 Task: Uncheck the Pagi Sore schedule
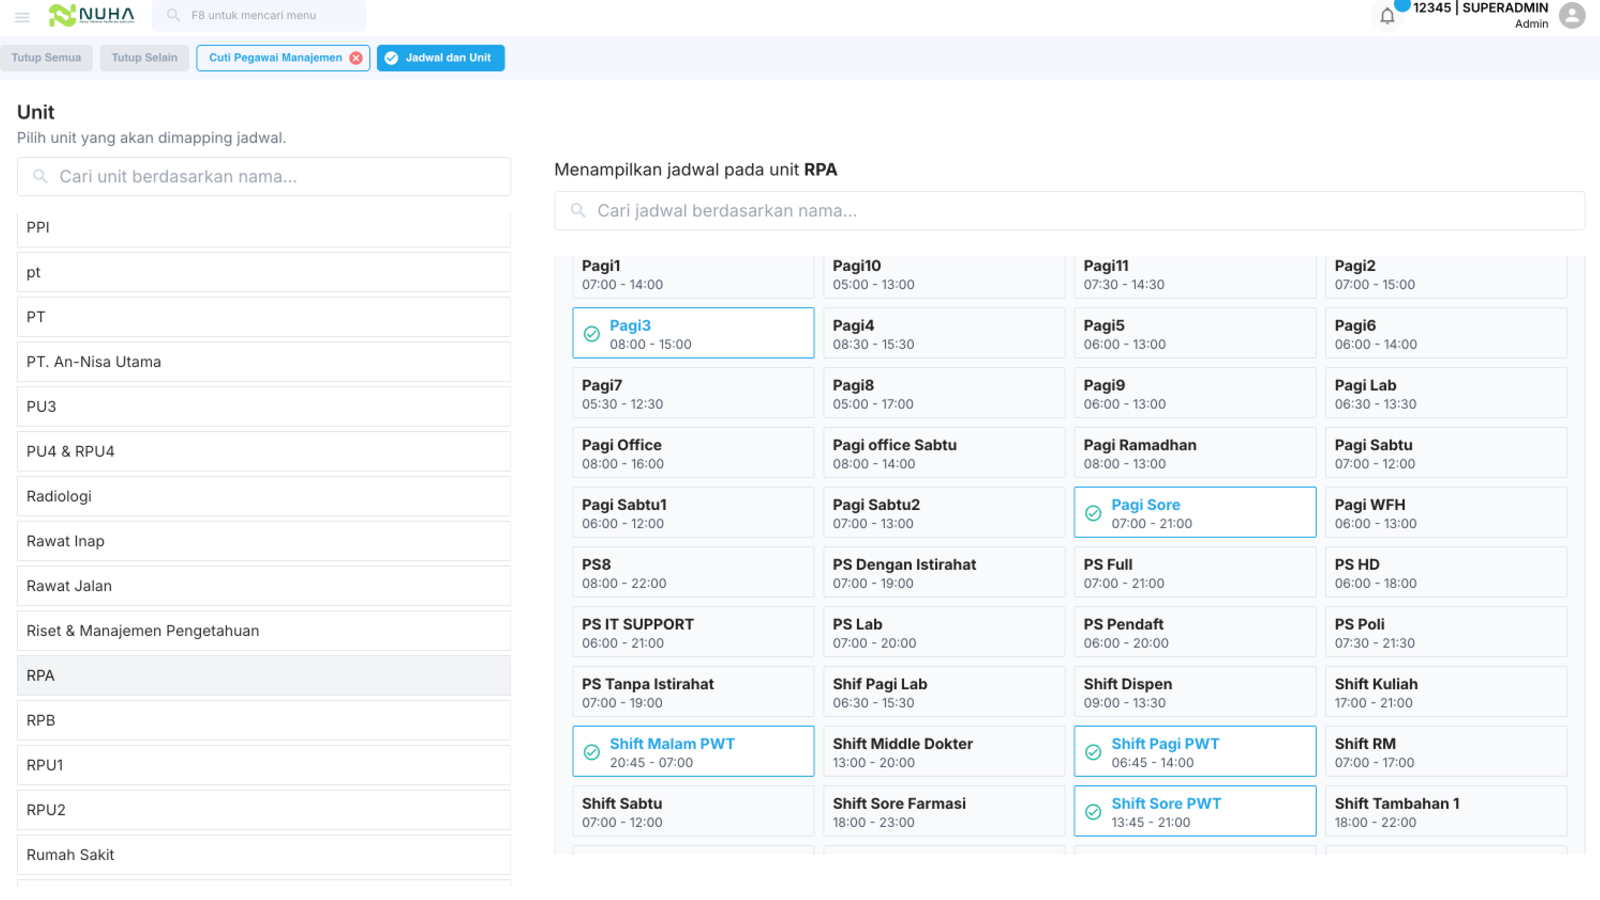click(1195, 512)
